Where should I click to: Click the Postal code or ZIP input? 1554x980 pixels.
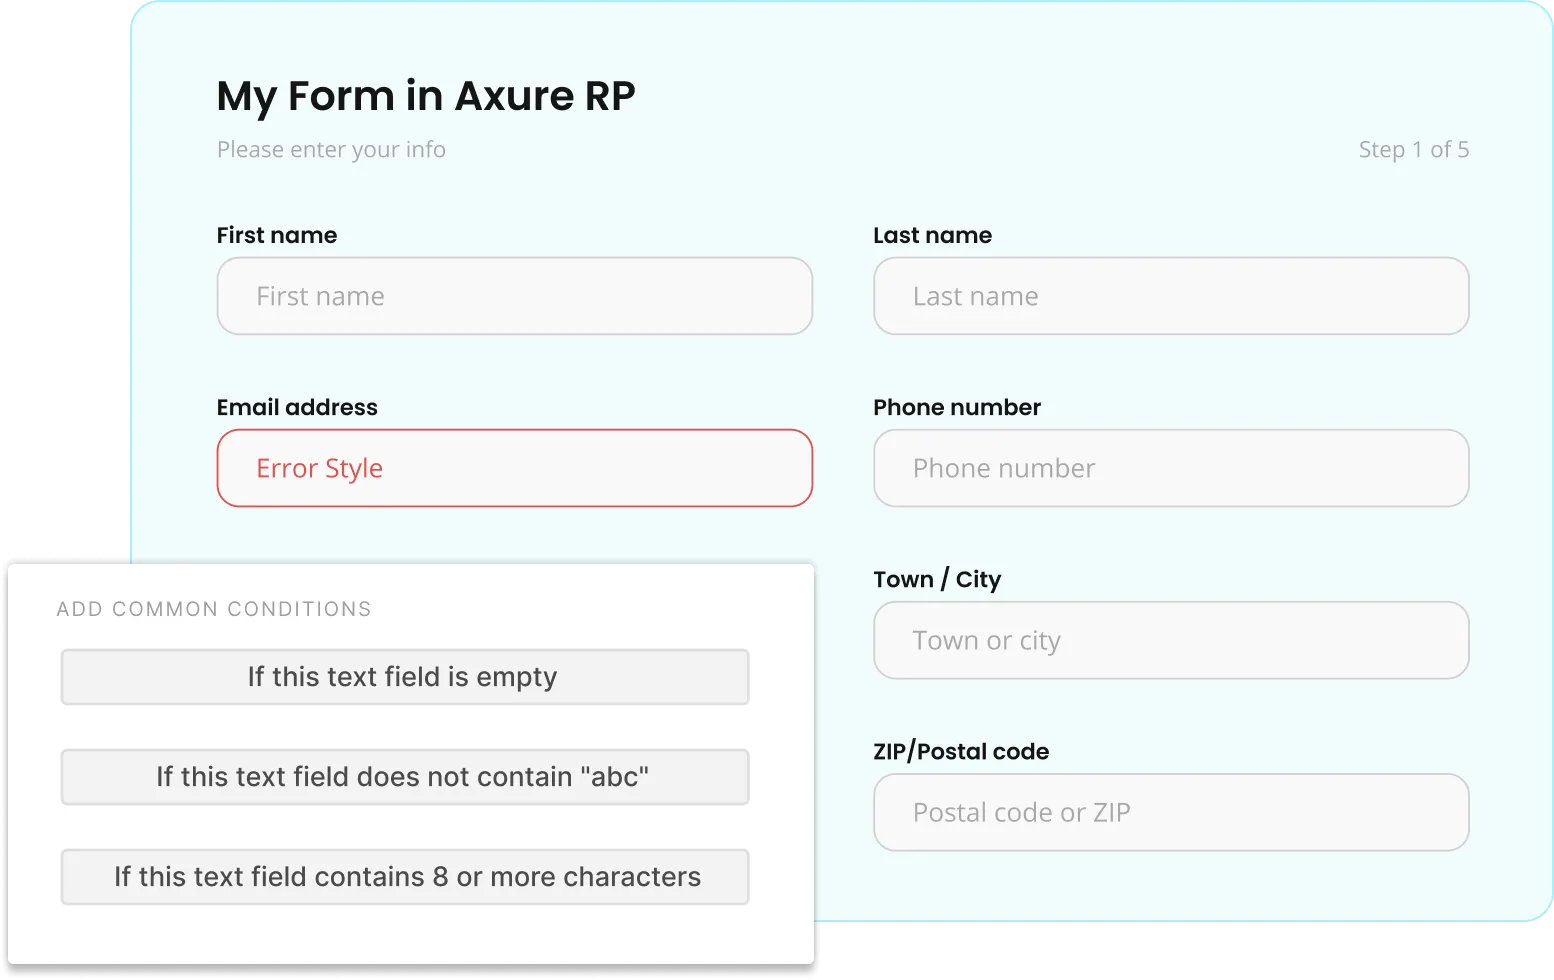click(x=1170, y=812)
